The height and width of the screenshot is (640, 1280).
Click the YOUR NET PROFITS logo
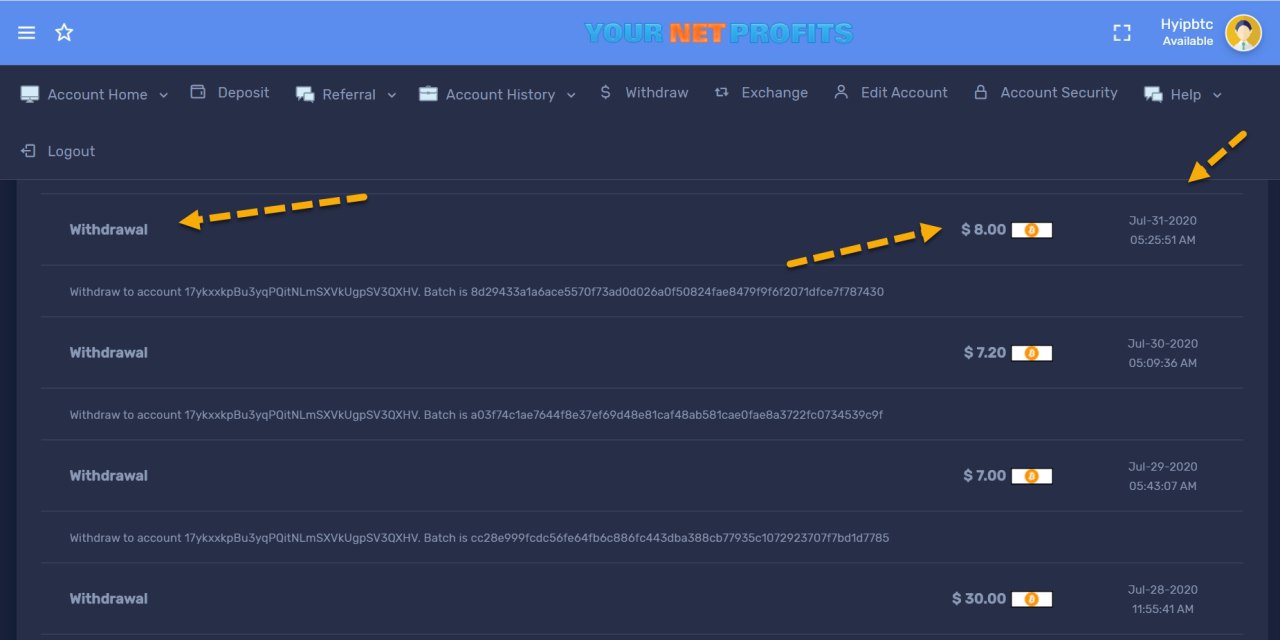[x=719, y=33]
